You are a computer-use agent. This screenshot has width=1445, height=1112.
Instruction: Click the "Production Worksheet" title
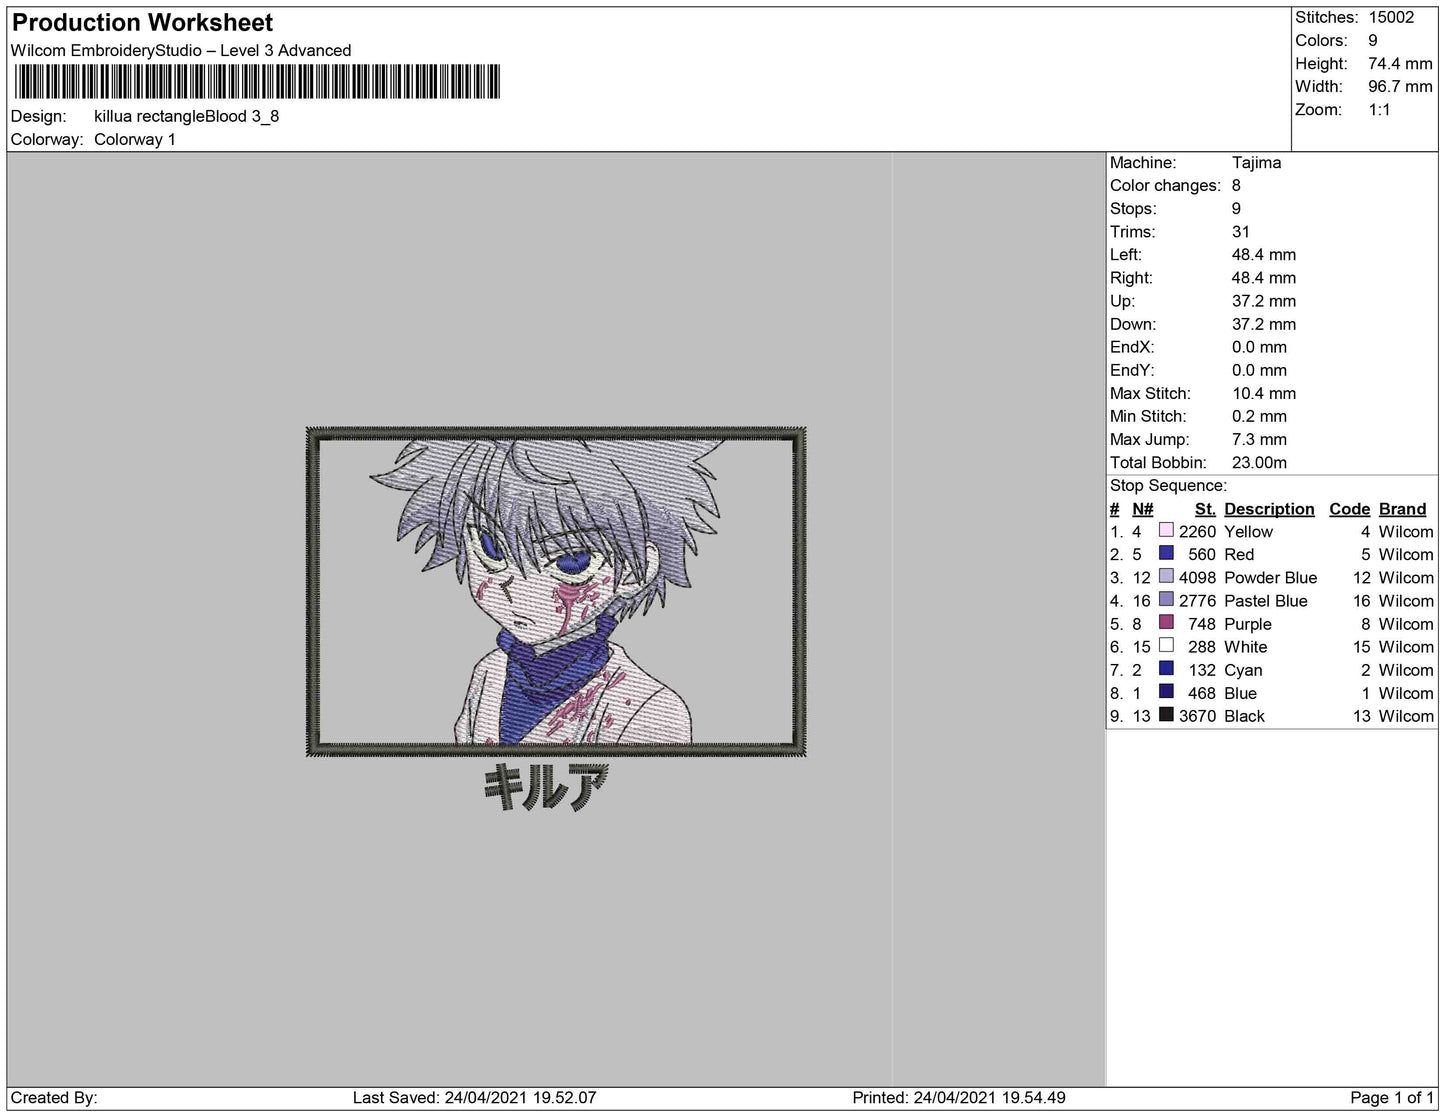(x=142, y=23)
